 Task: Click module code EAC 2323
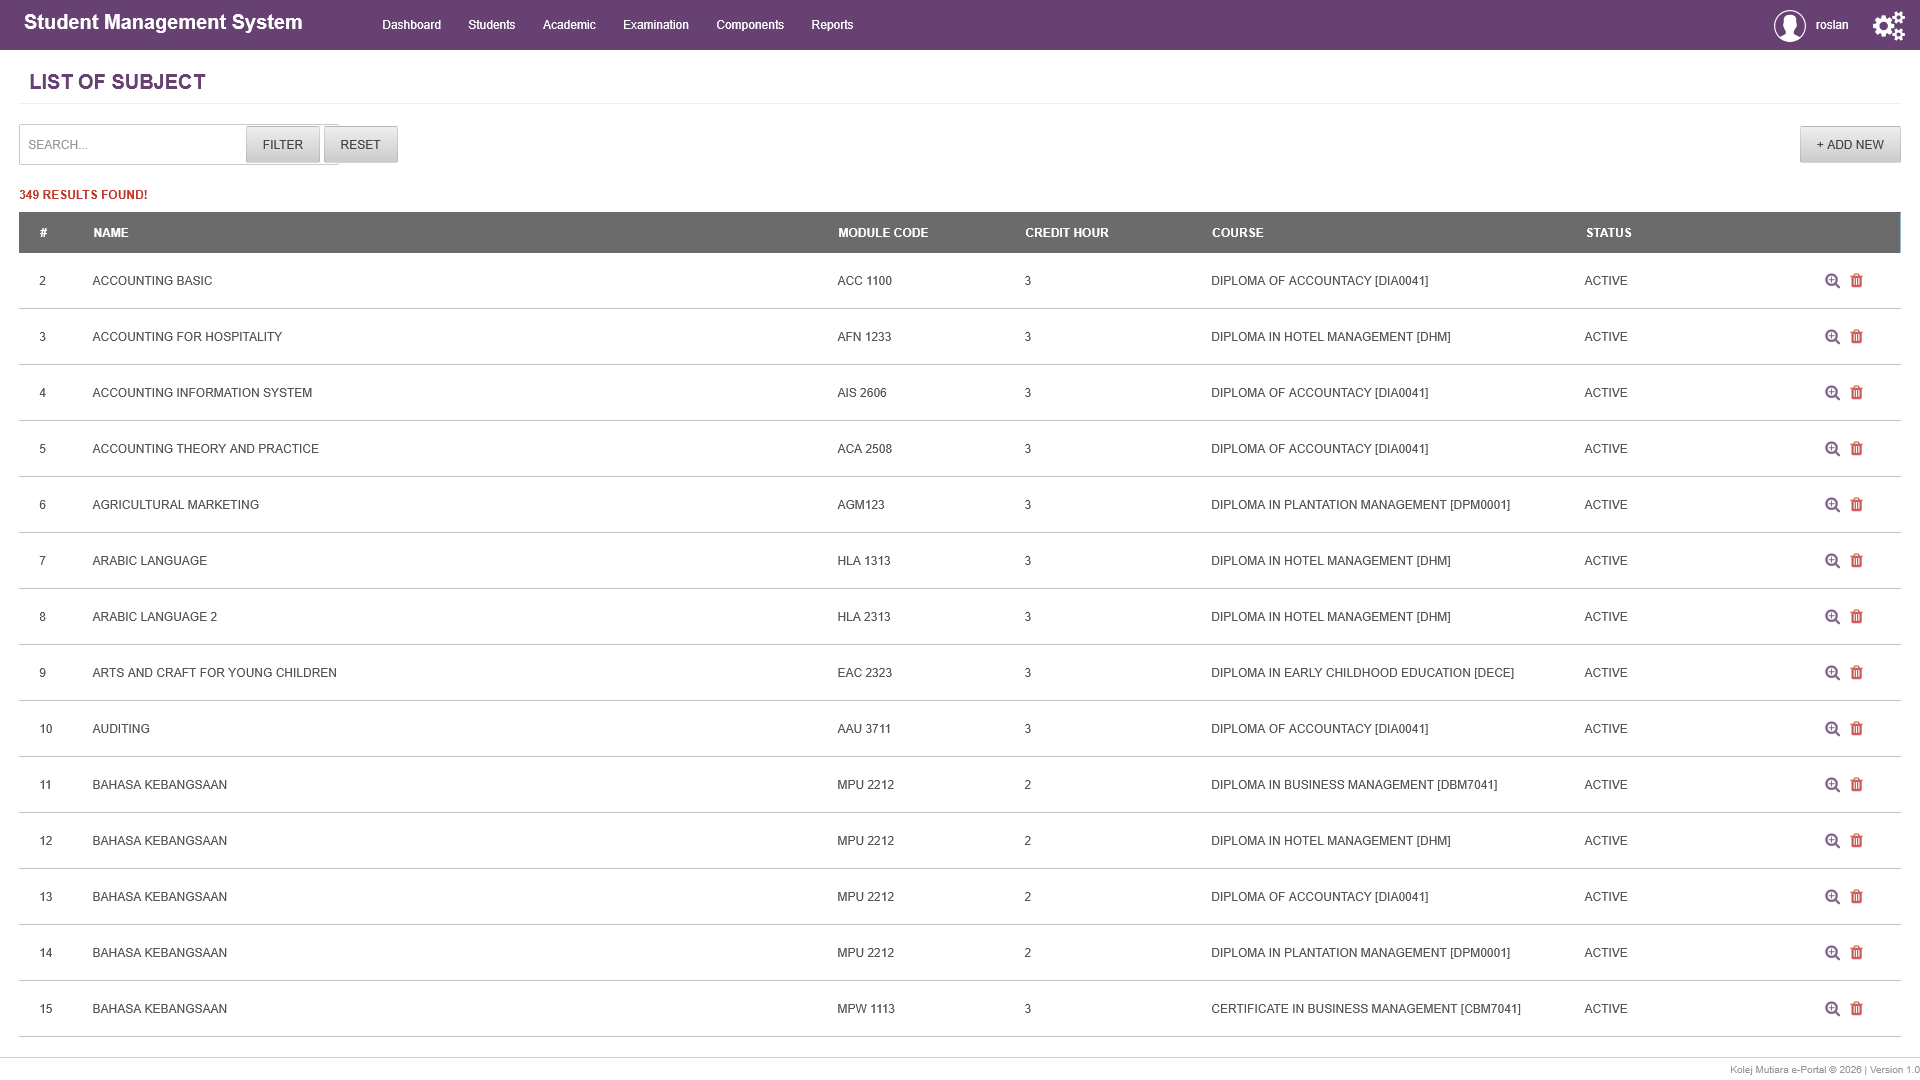[x=864, y=673]
